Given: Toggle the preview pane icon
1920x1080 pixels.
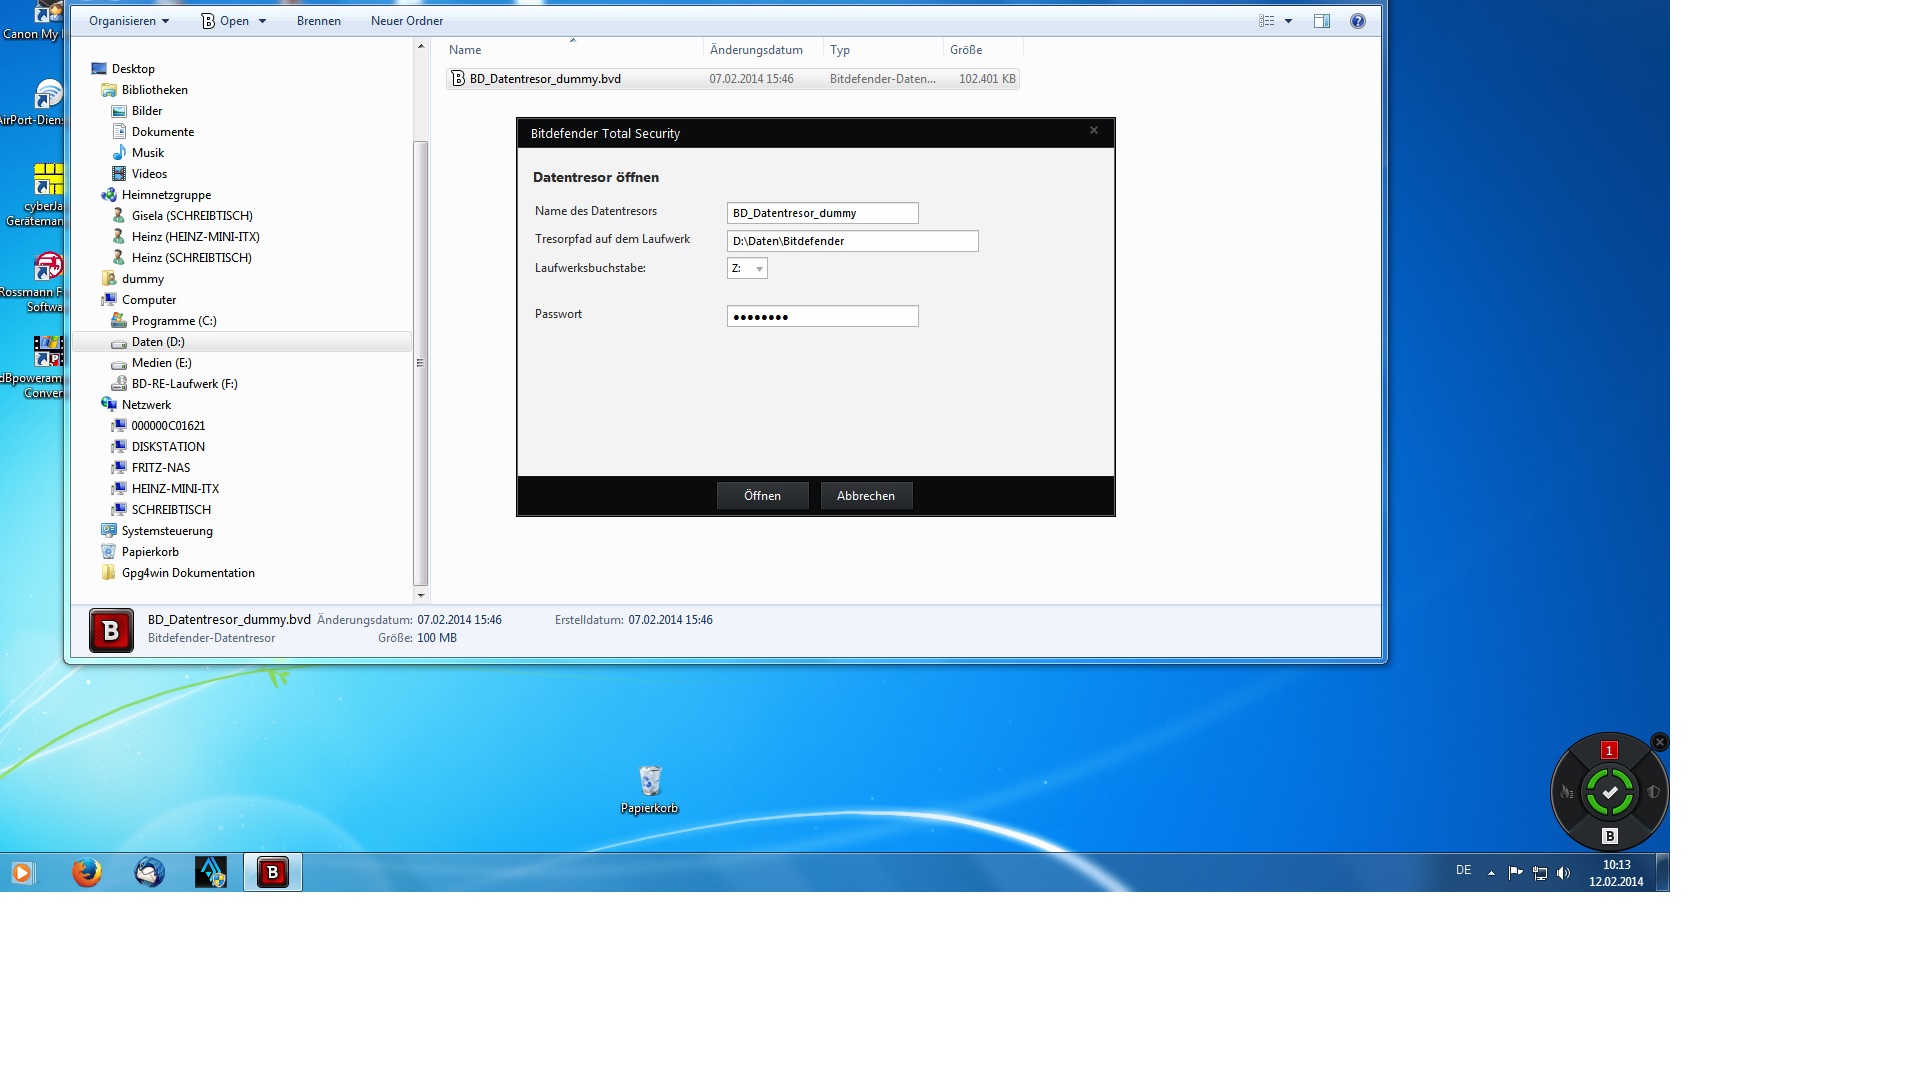Looking at the screenshot, I should click(1322, 21).
